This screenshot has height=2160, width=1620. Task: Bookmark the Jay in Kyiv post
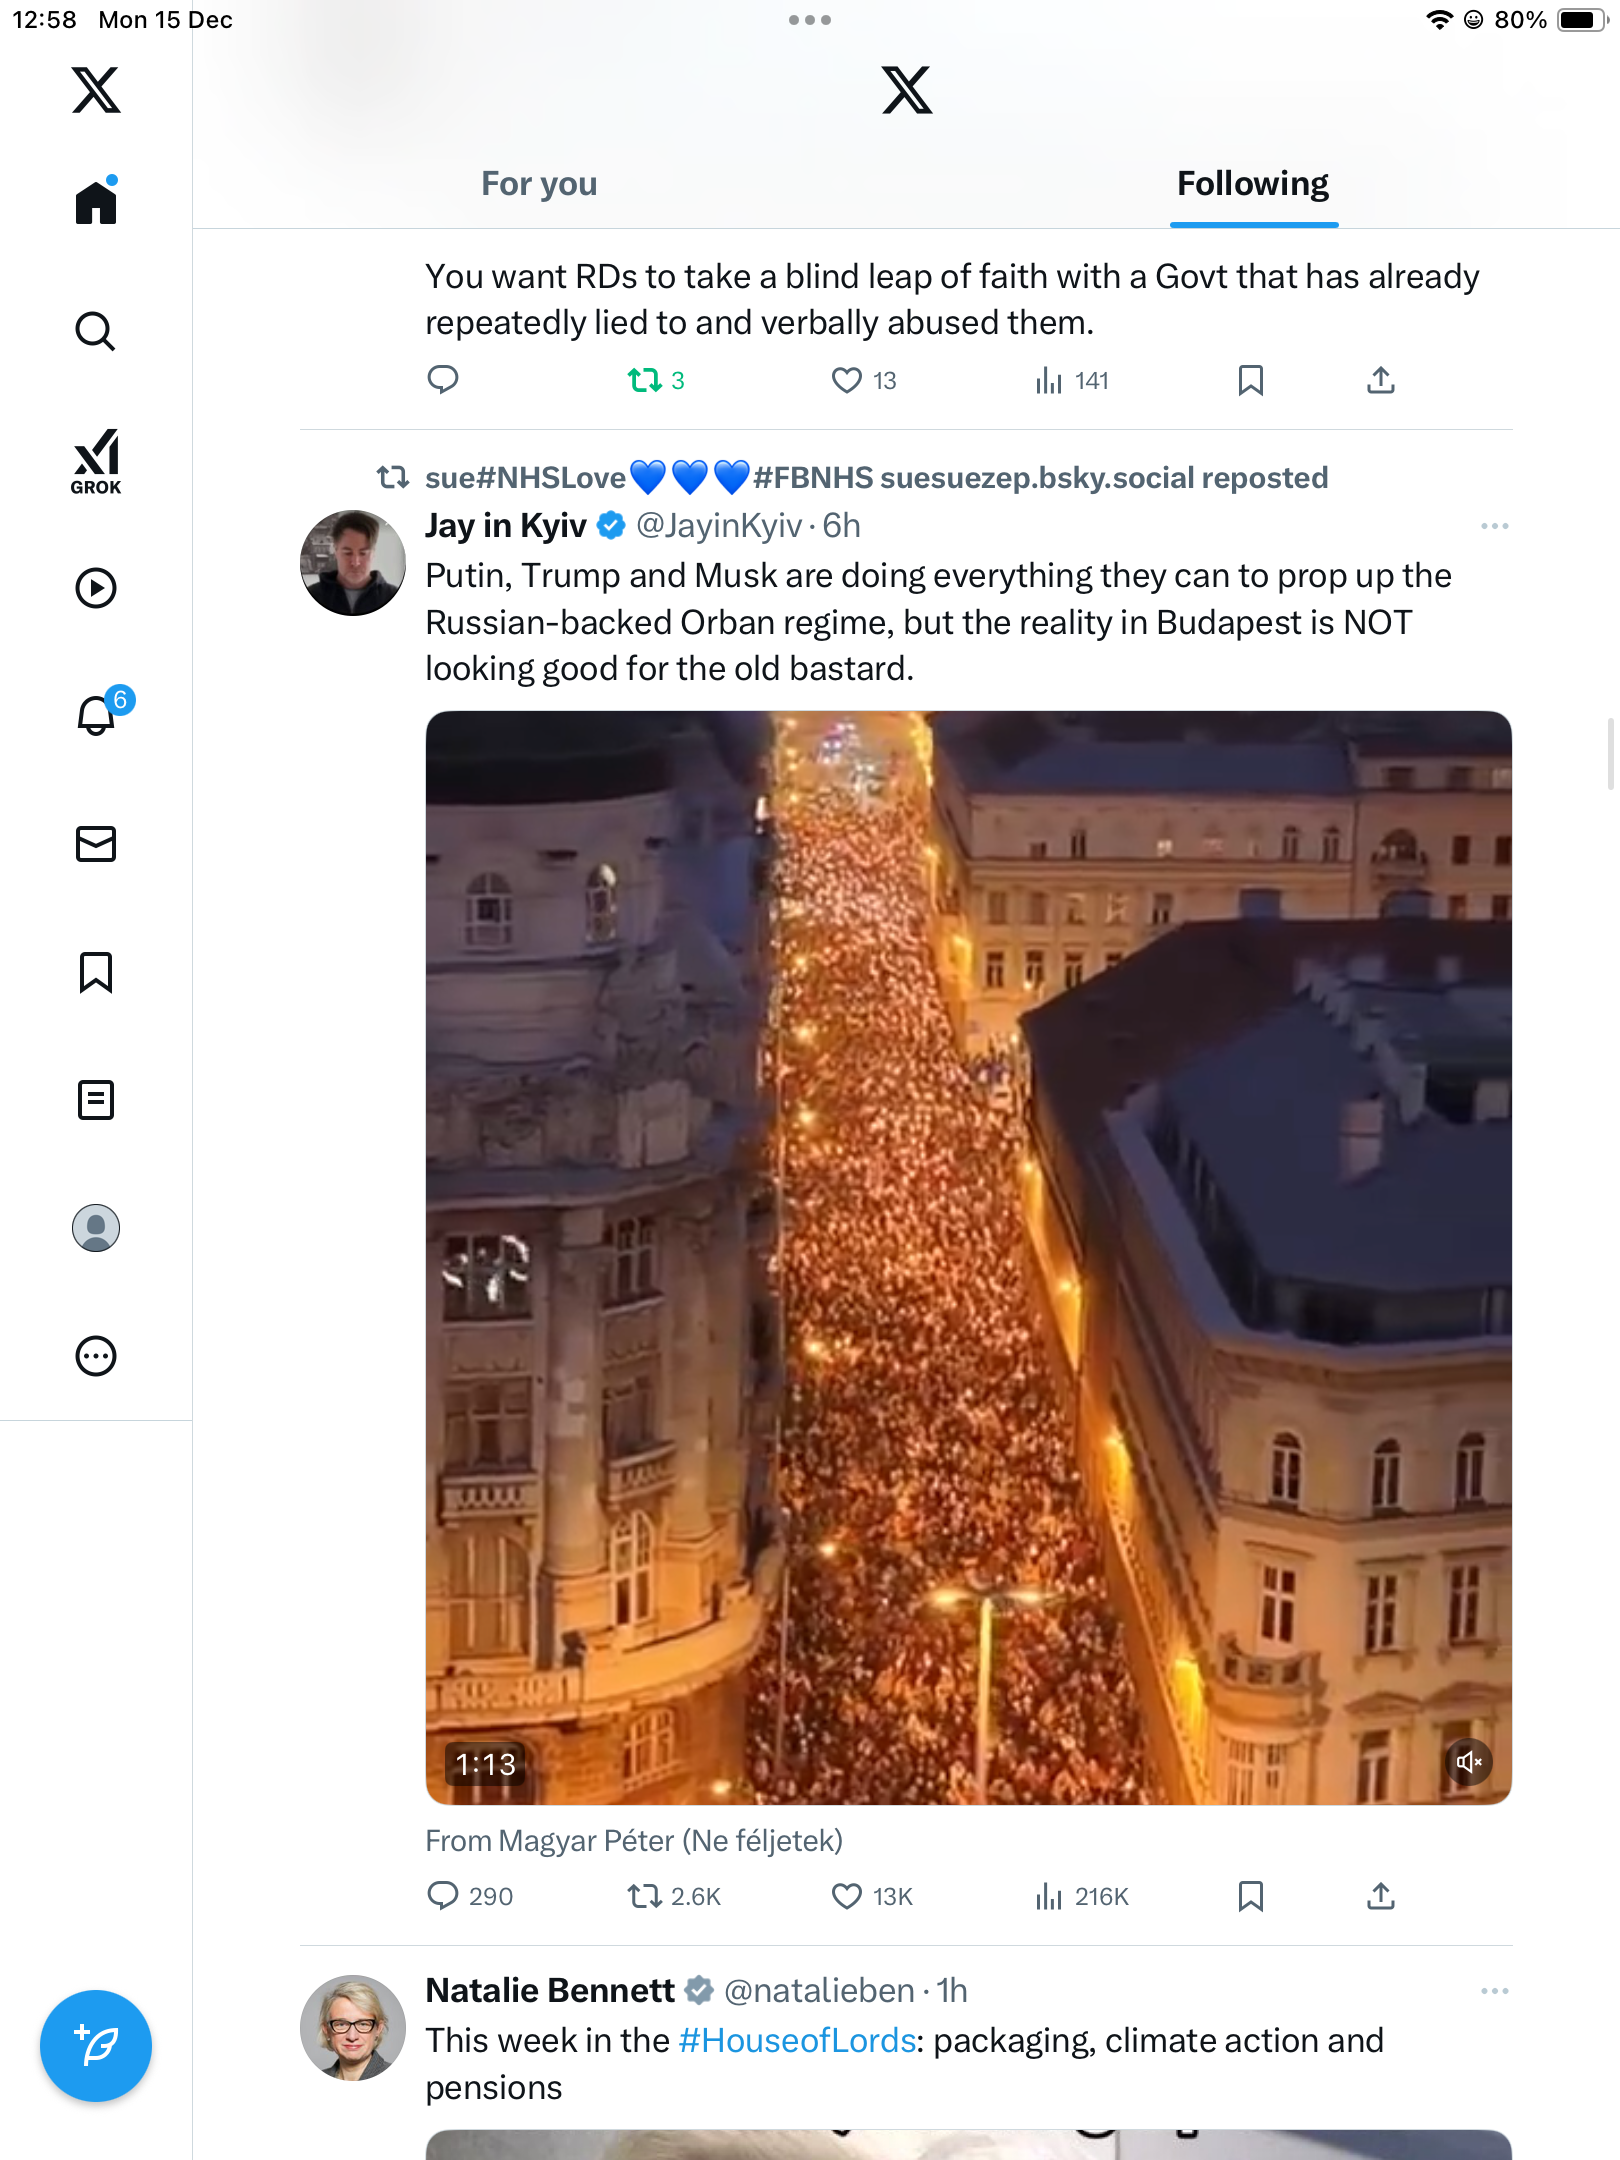1250,1896
